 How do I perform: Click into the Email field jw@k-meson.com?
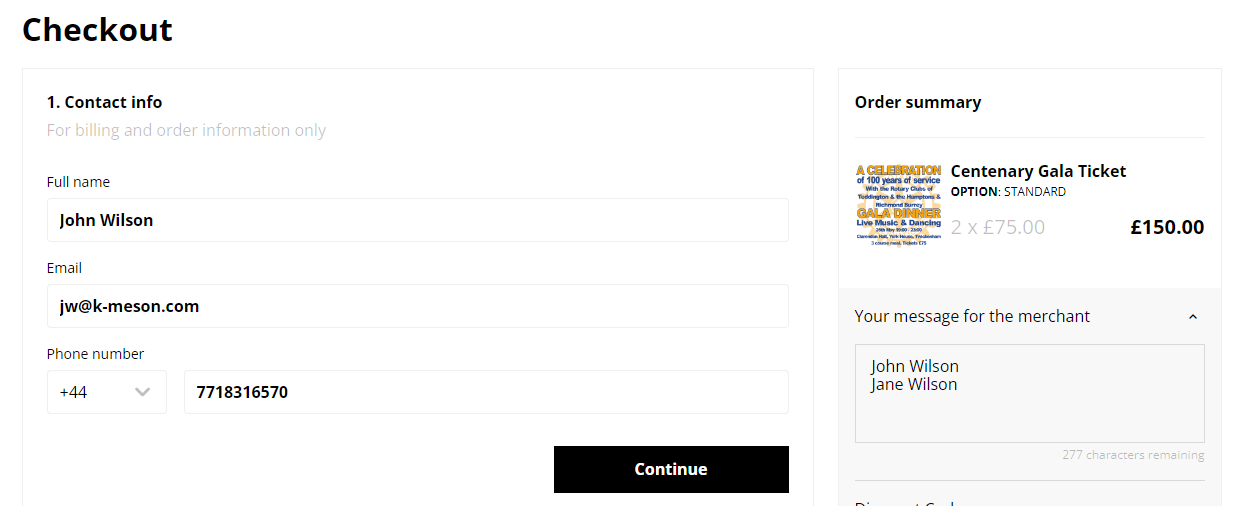tap(418, 306)
